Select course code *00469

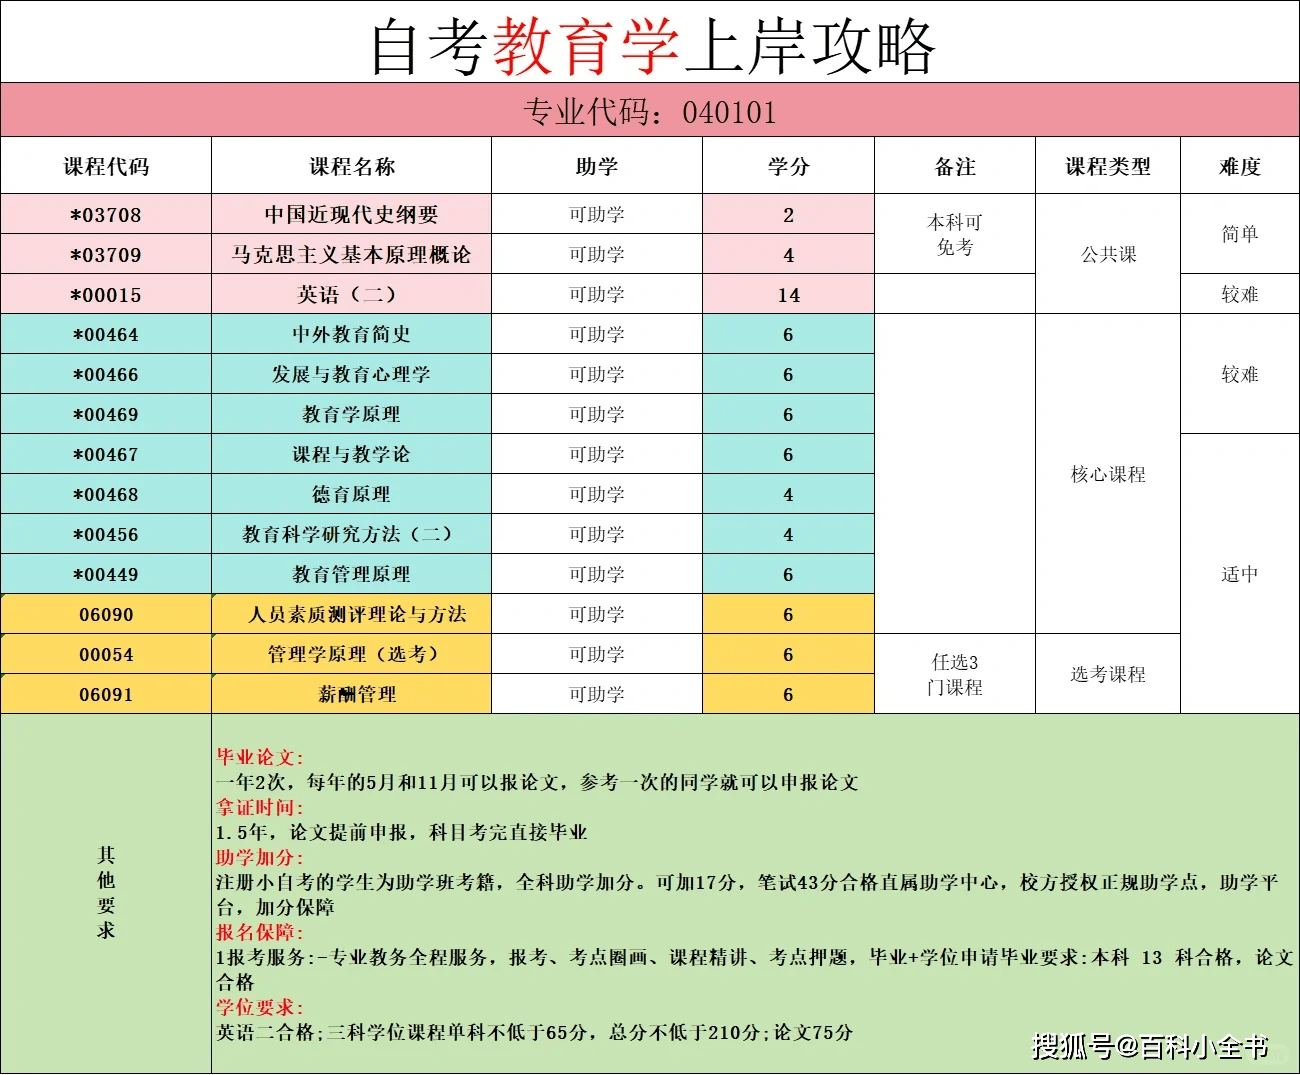(106, 414)
